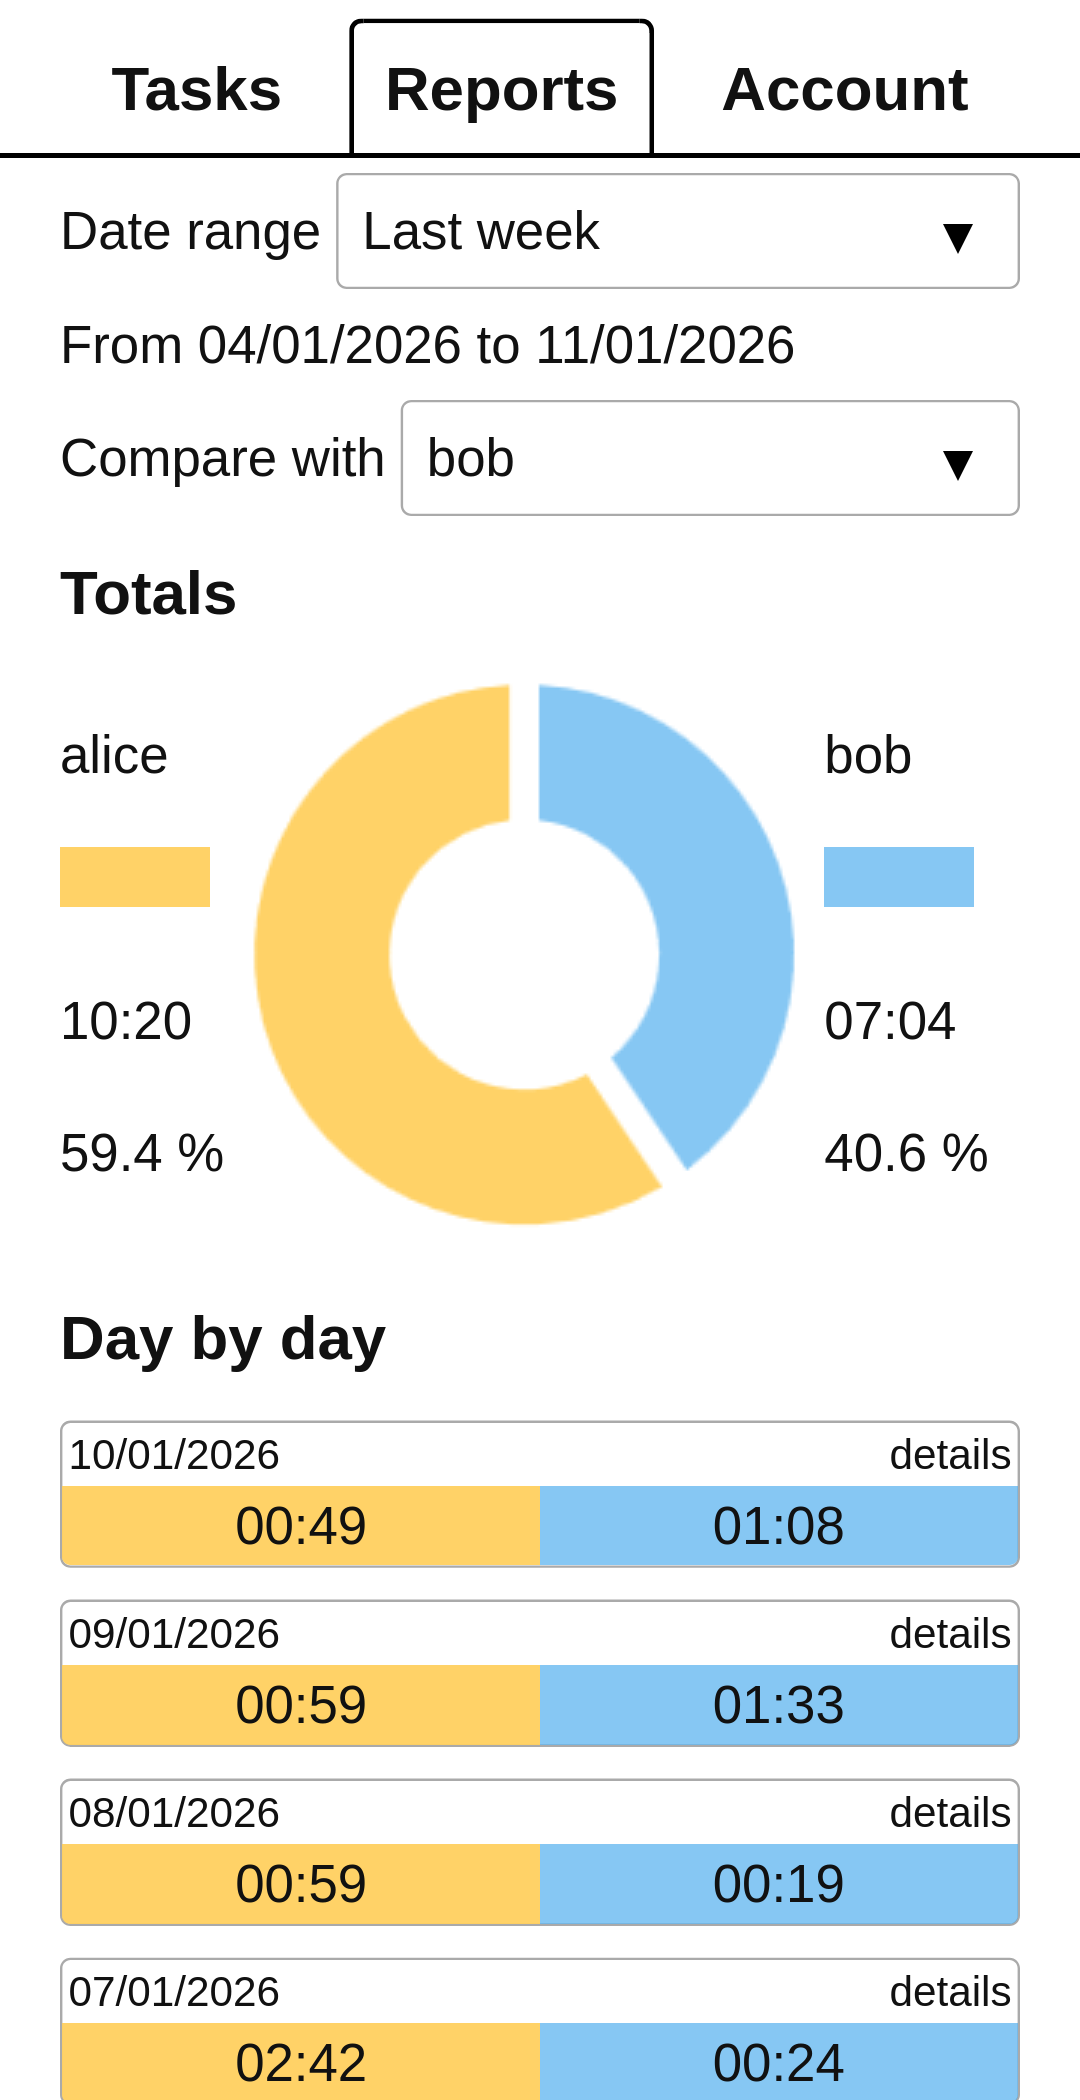This screenshot has height=2100, width=1080.
Task: Open the Date range dropdown
Action: (x=677, y=232)
